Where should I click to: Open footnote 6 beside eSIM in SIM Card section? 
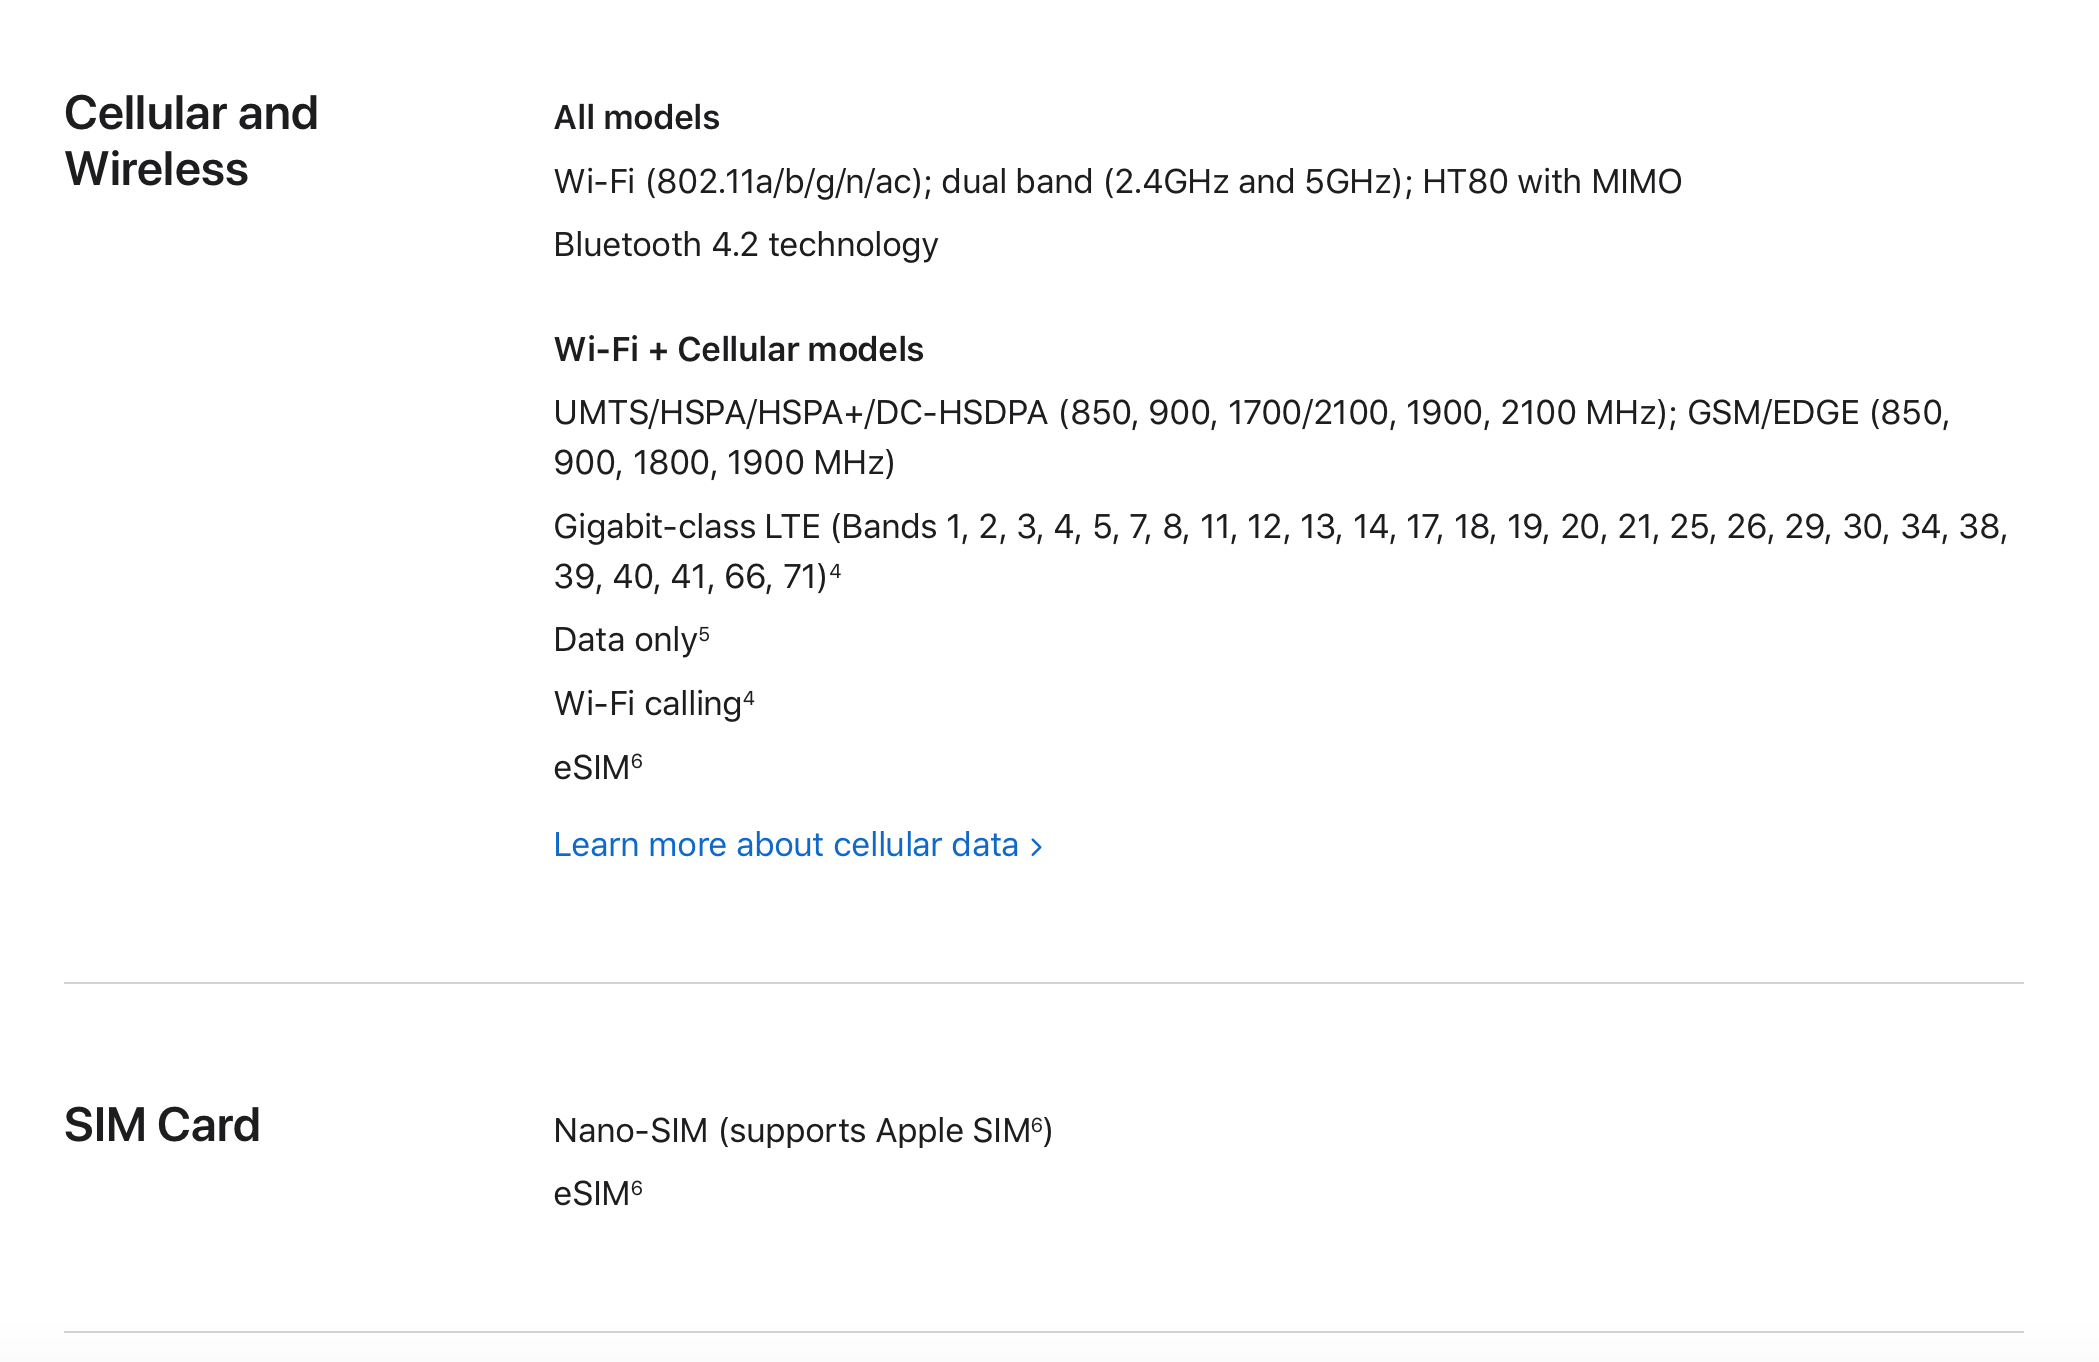click(637, 1188)
